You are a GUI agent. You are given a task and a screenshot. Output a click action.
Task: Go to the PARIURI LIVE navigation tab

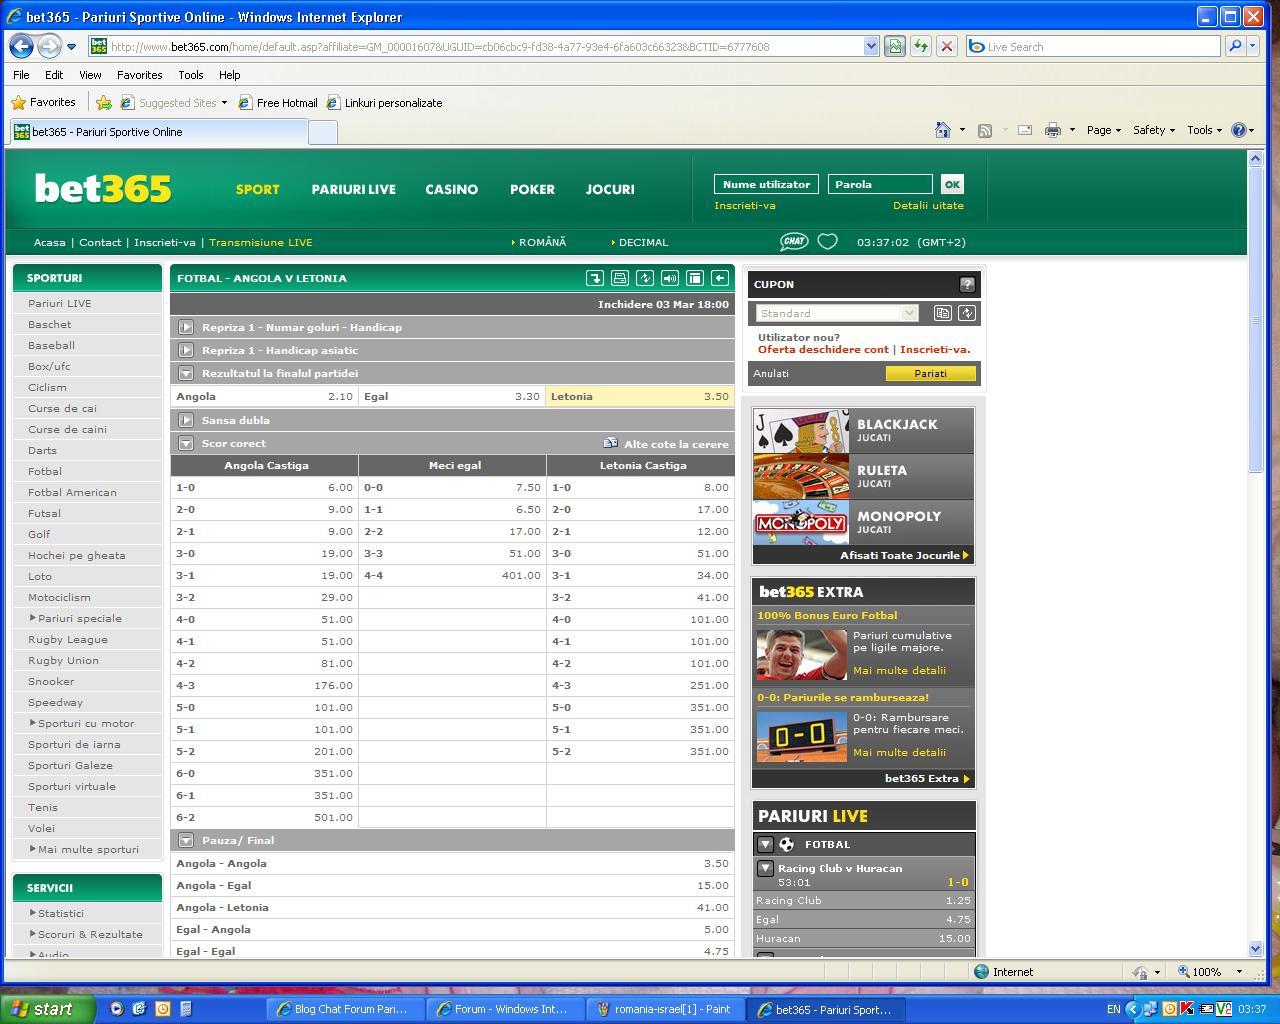click(353, 189)
